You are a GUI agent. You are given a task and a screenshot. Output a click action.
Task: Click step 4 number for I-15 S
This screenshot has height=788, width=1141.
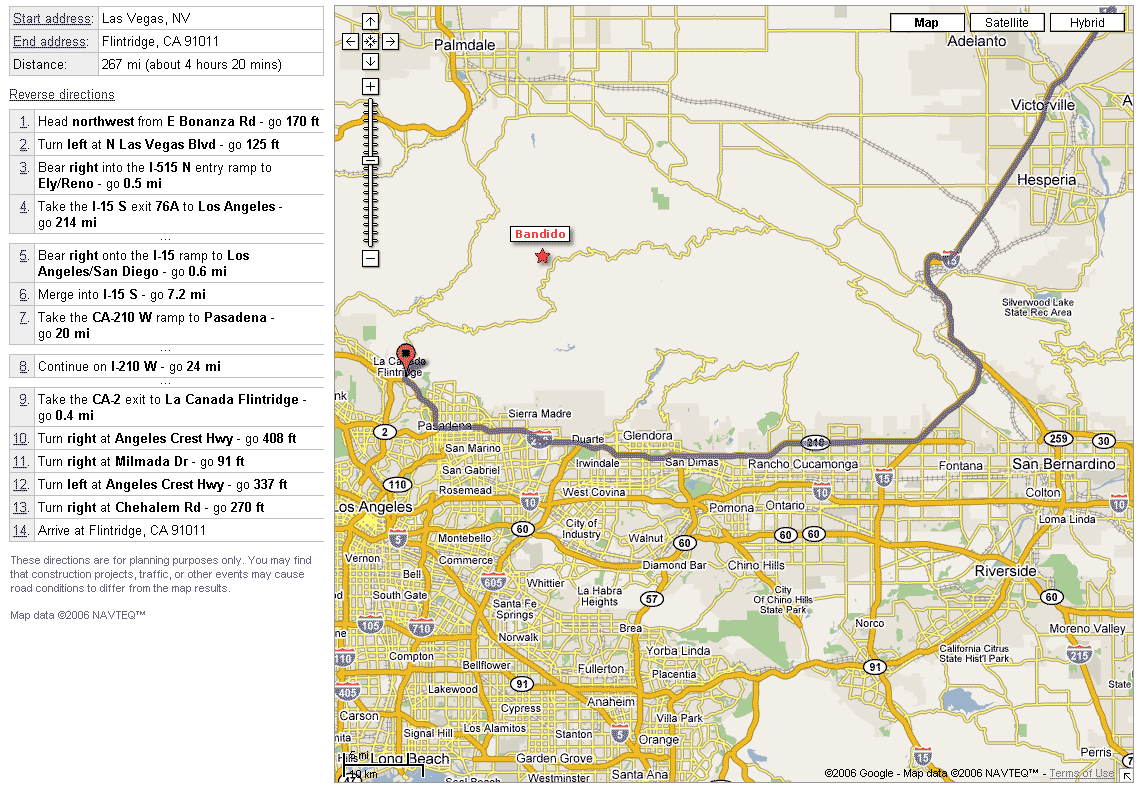pos(22,207)
